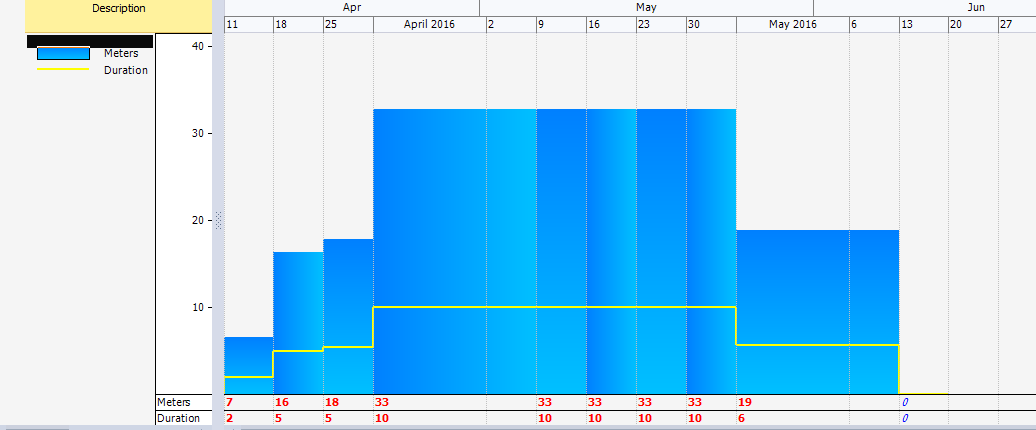Select week 11 in the timescale
The height and width of the screenshot is (430, 1036).
click(x=248, y=24)
